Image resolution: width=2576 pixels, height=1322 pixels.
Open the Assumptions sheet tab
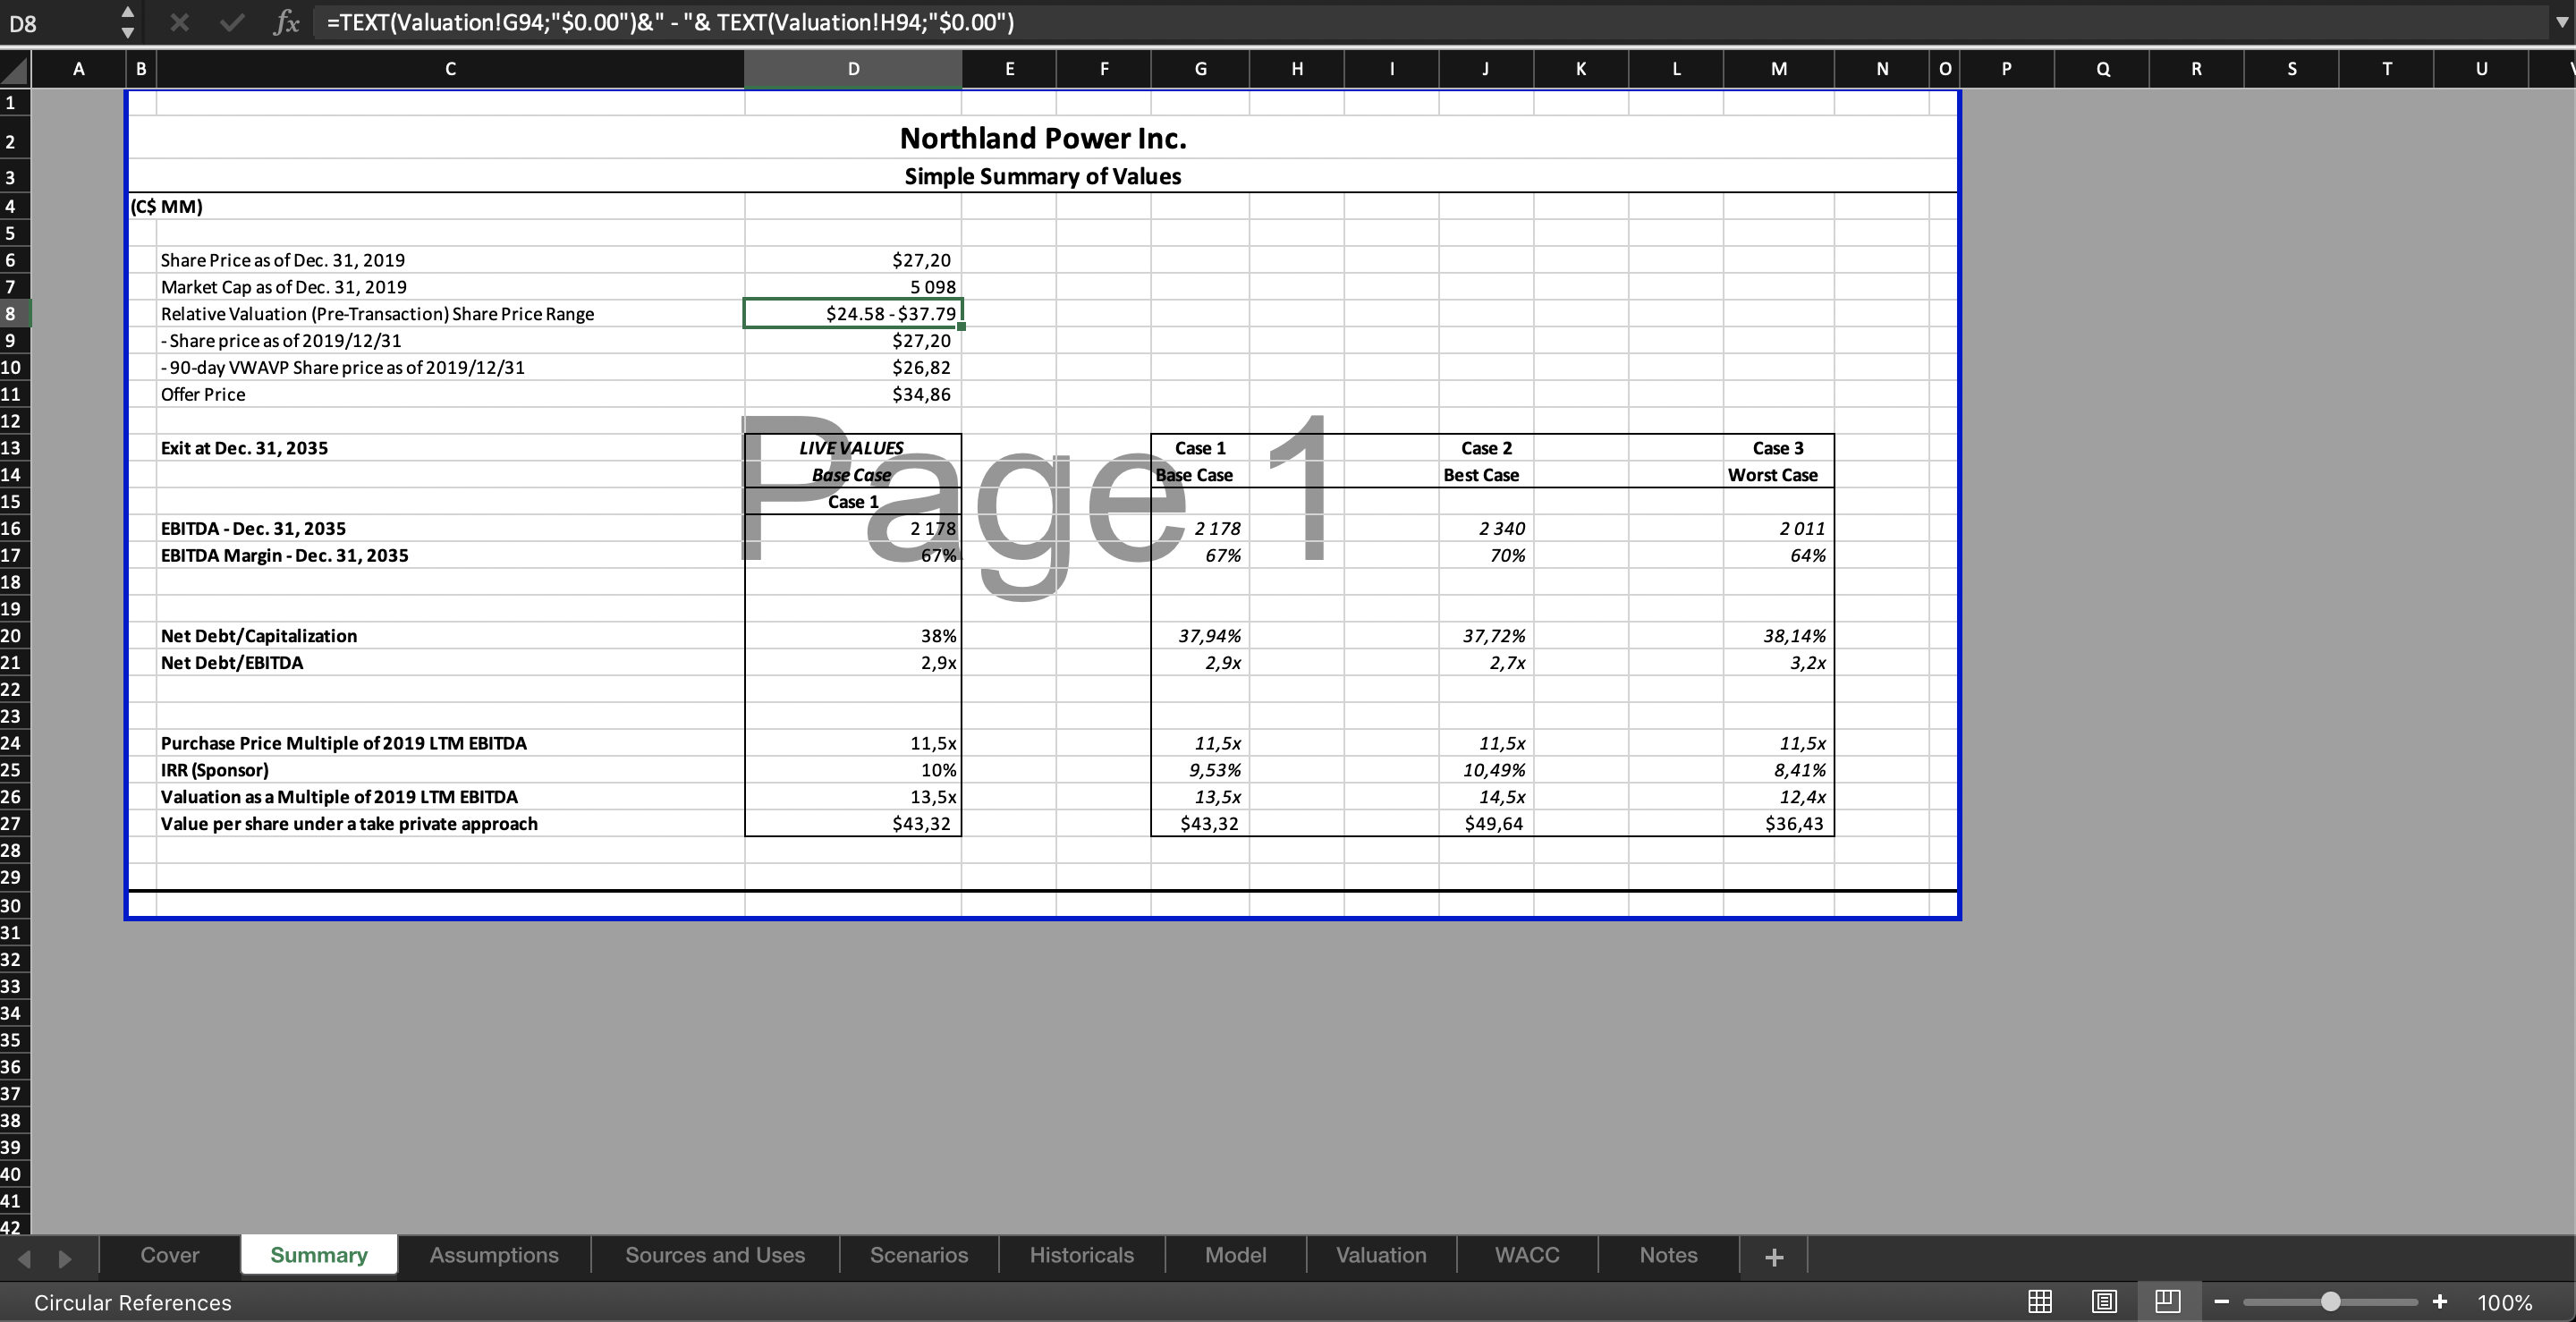[x=494, y=1255]
